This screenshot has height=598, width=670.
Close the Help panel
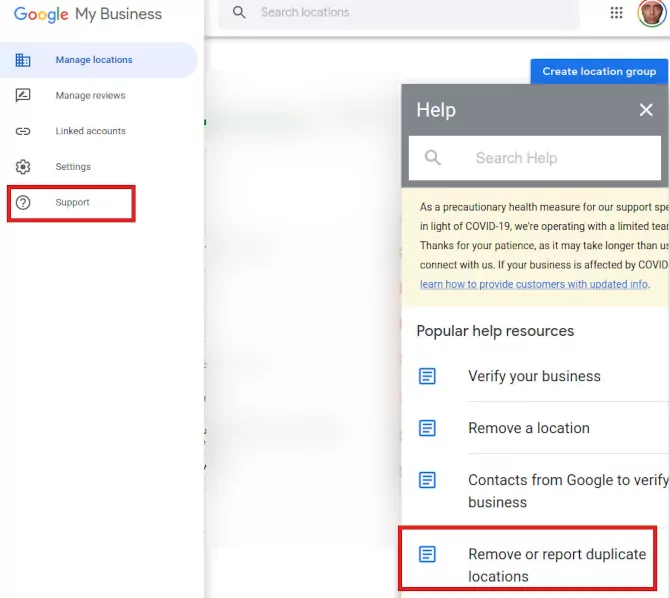646,110
